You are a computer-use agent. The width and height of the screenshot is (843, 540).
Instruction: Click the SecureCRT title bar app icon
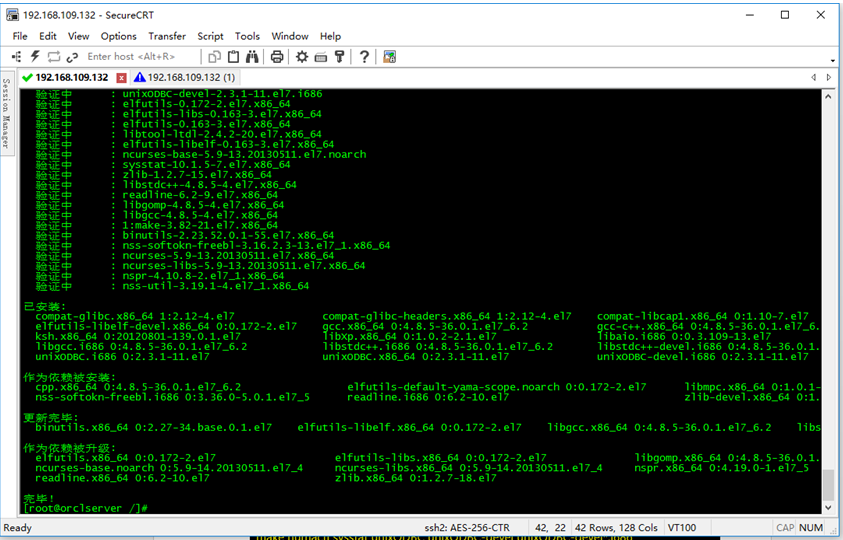[12, 15]
